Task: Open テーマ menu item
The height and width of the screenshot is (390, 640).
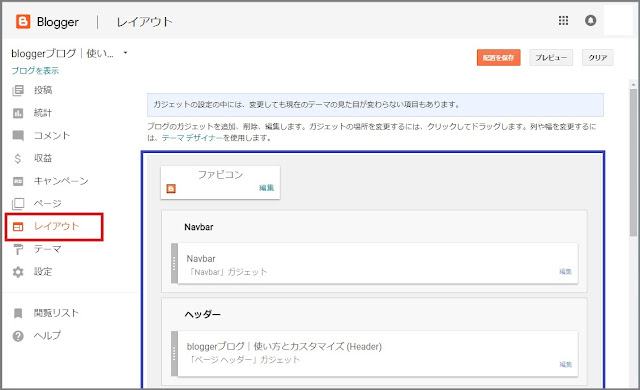Action: (x=47, y=249)
